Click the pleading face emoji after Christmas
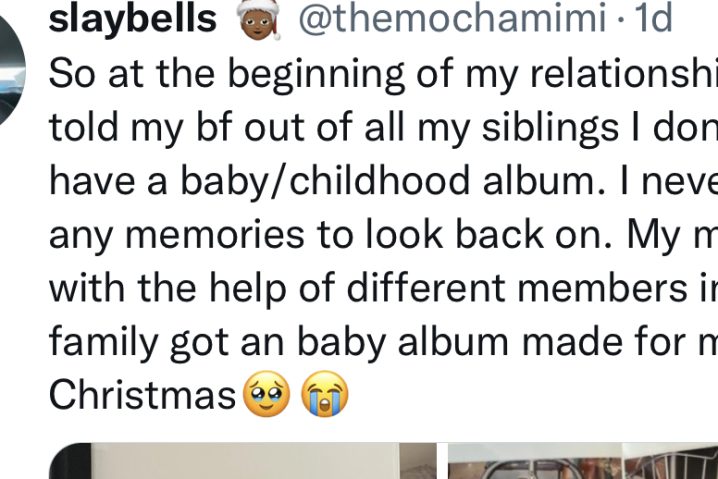Screen dimensions: 718x479 [x=267, y=394]
